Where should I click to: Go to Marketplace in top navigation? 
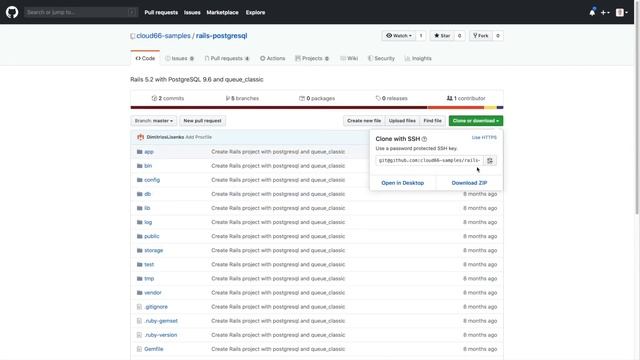(222, 13)
